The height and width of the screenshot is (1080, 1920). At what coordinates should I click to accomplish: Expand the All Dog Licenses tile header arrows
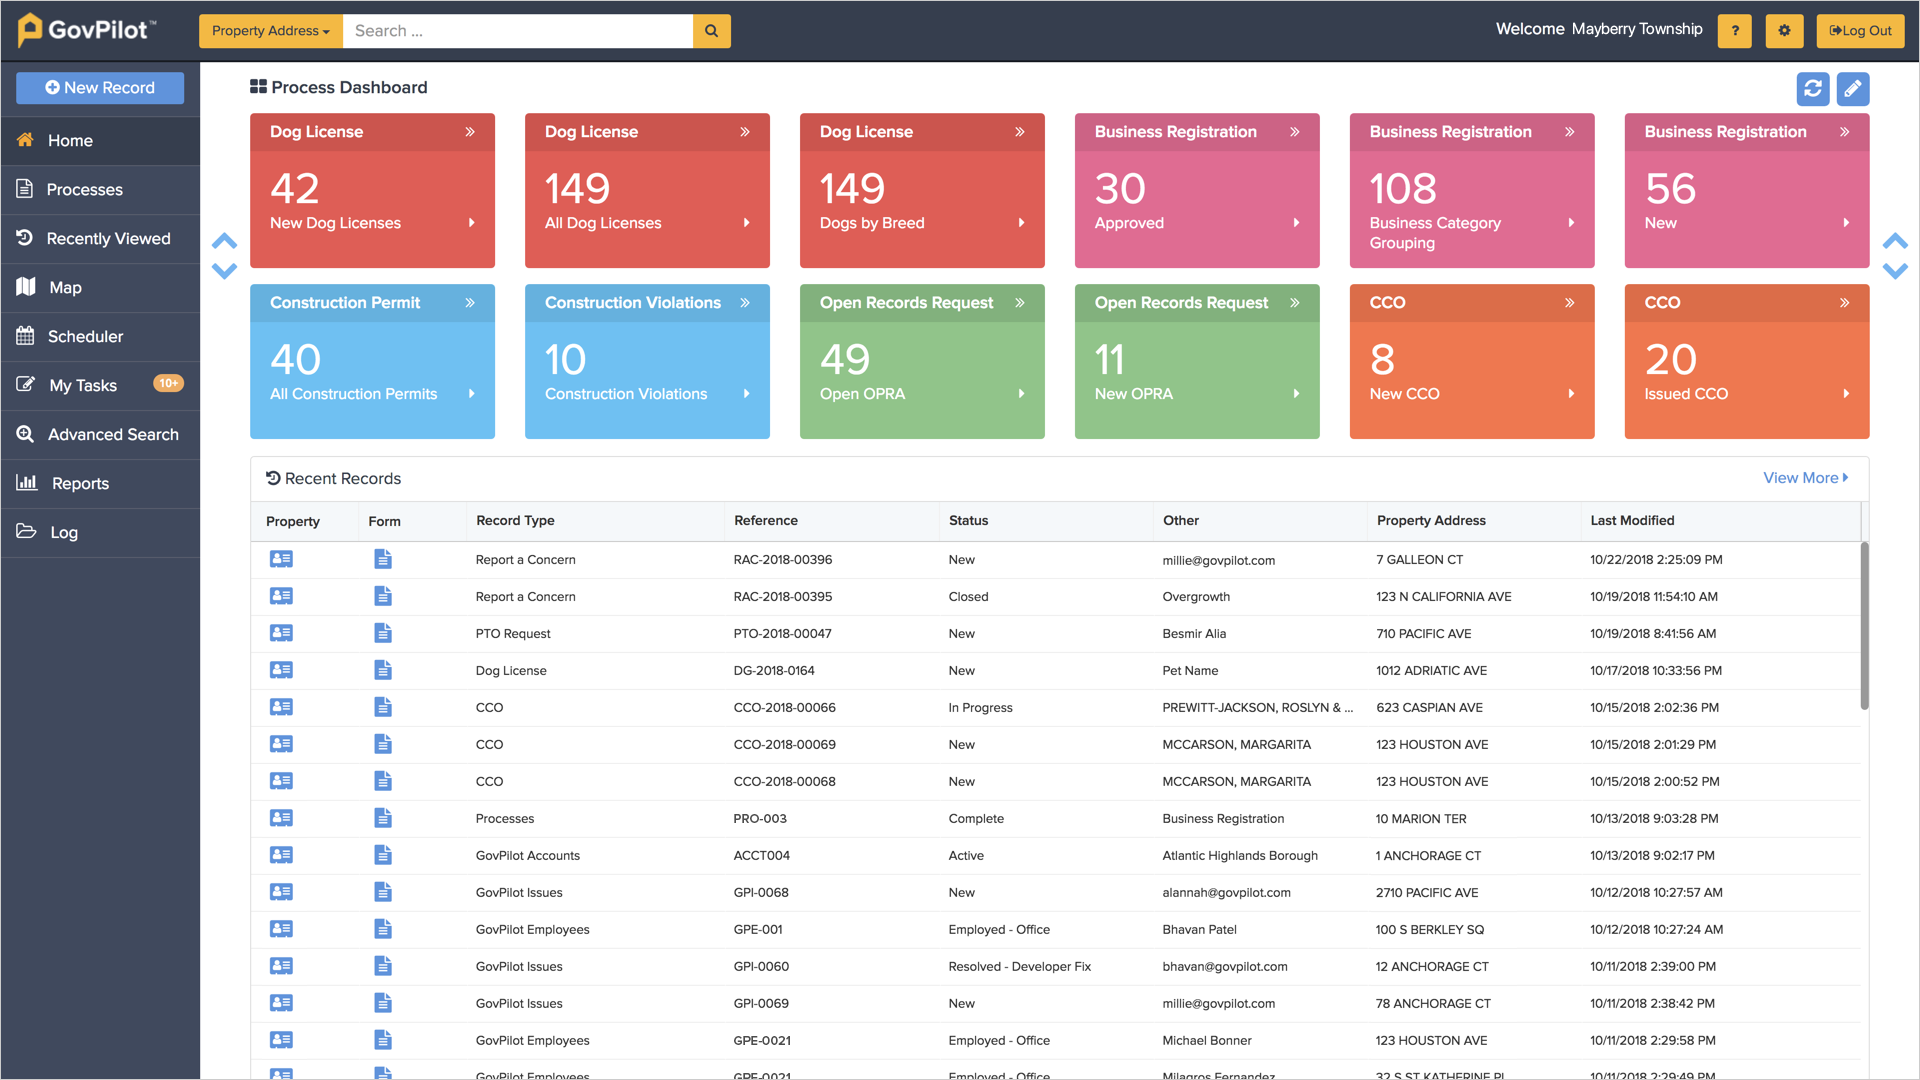pyautogui.click(x=745, y=132)
